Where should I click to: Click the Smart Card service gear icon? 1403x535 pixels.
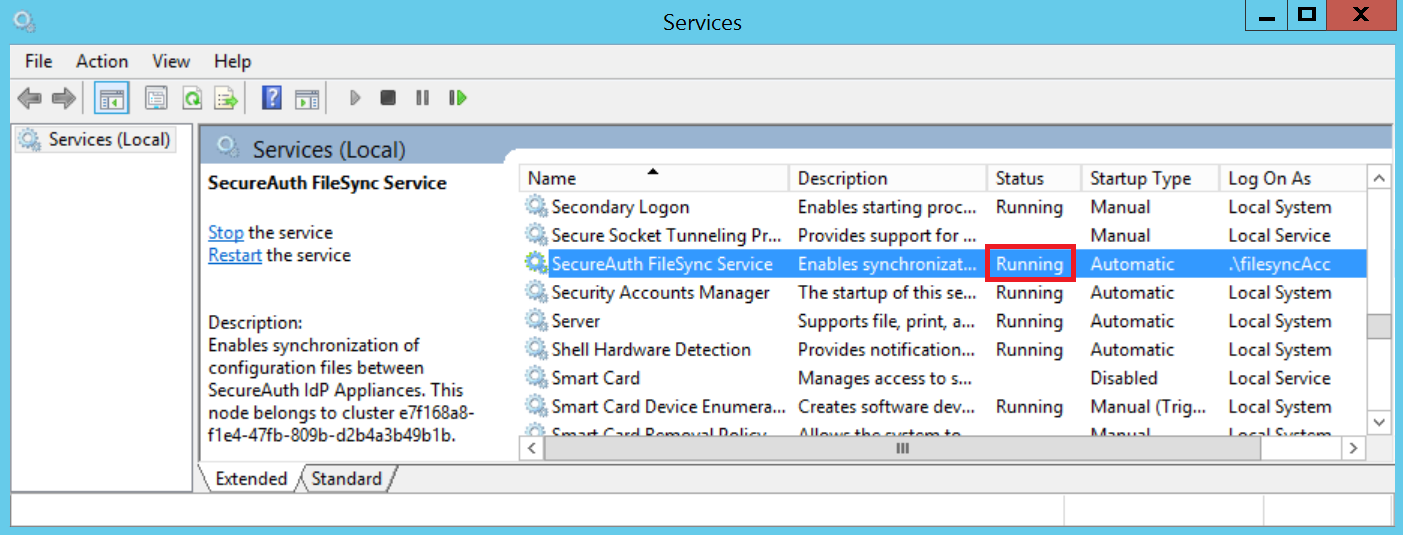537,378
